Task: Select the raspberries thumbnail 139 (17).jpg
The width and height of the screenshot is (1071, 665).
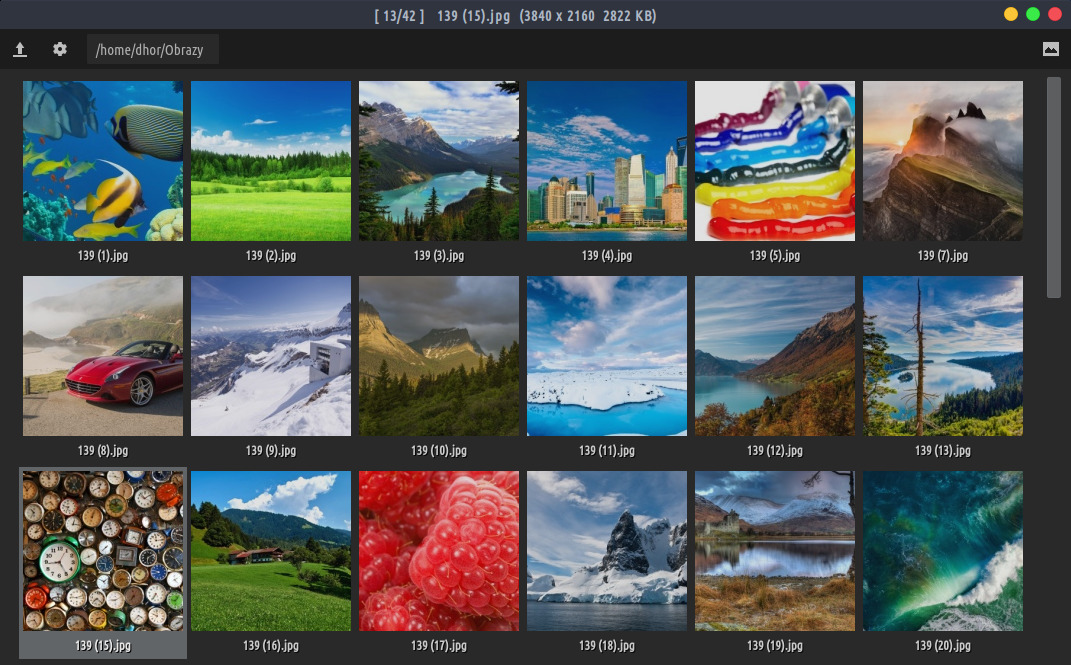Action: [439, 551]
